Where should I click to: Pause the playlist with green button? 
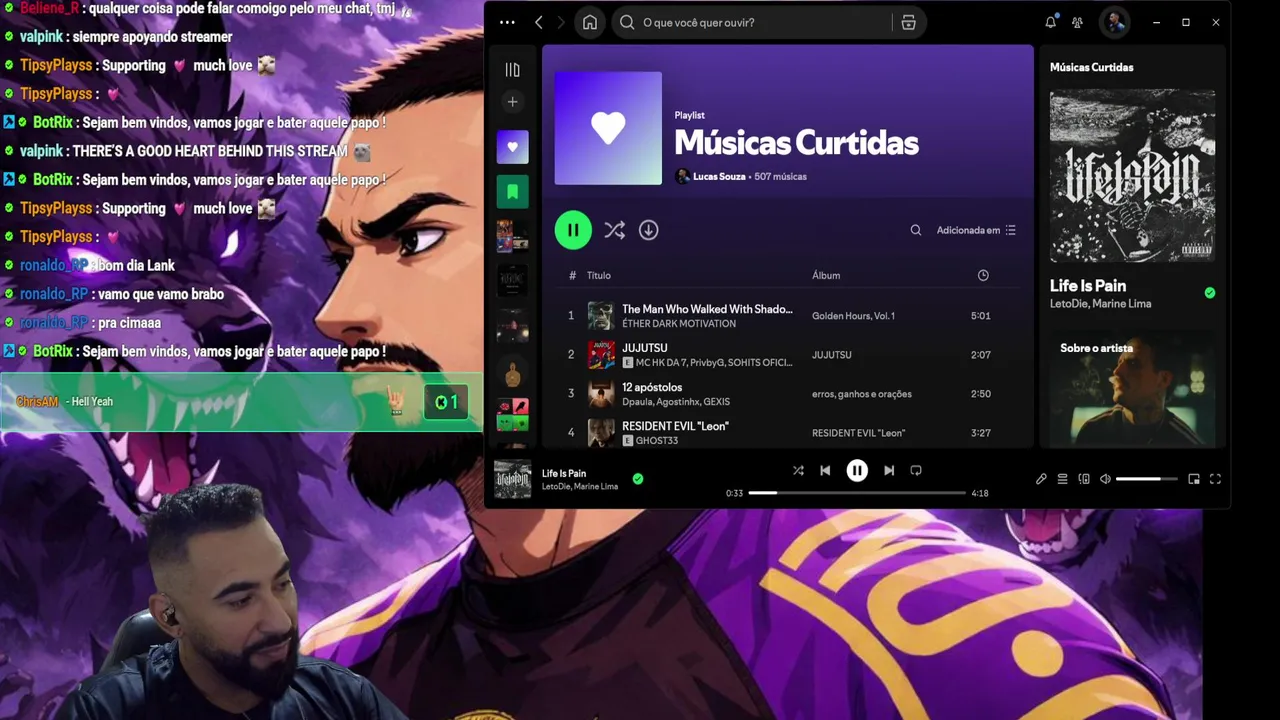573,230
